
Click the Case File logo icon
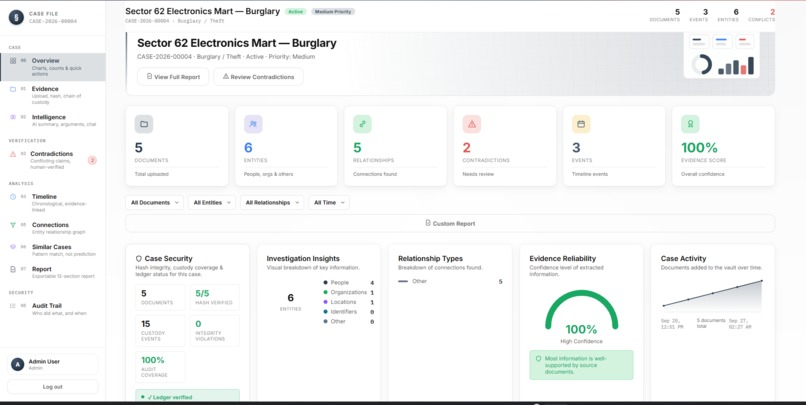16,17
